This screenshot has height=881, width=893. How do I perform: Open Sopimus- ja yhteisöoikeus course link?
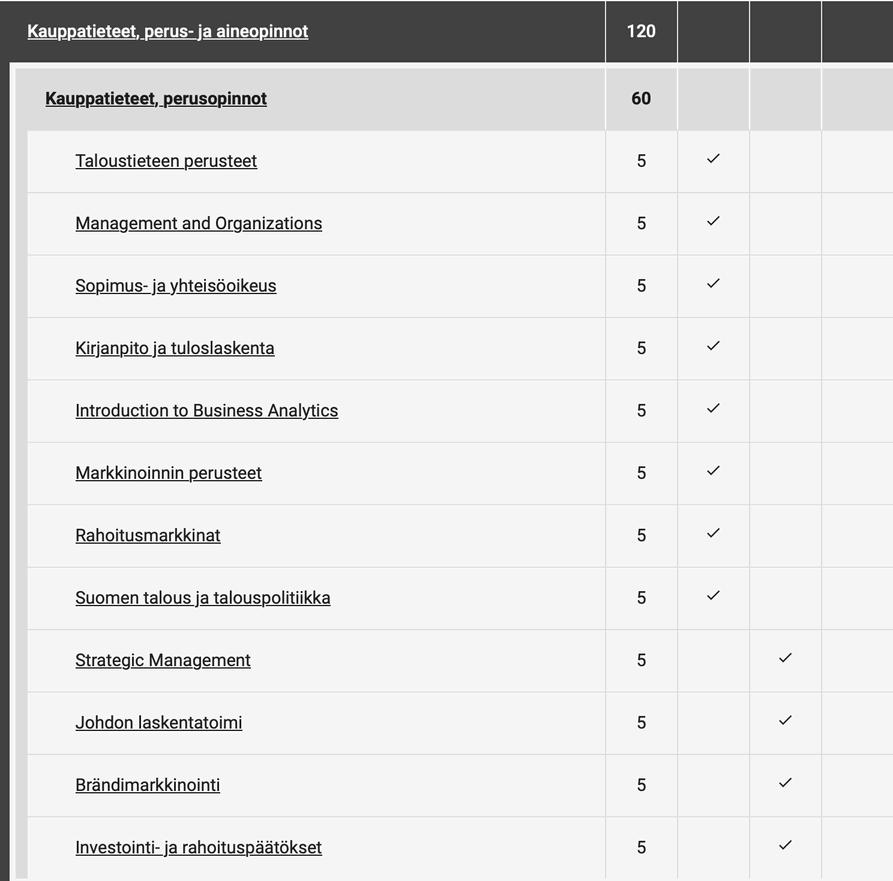[175, 286]
